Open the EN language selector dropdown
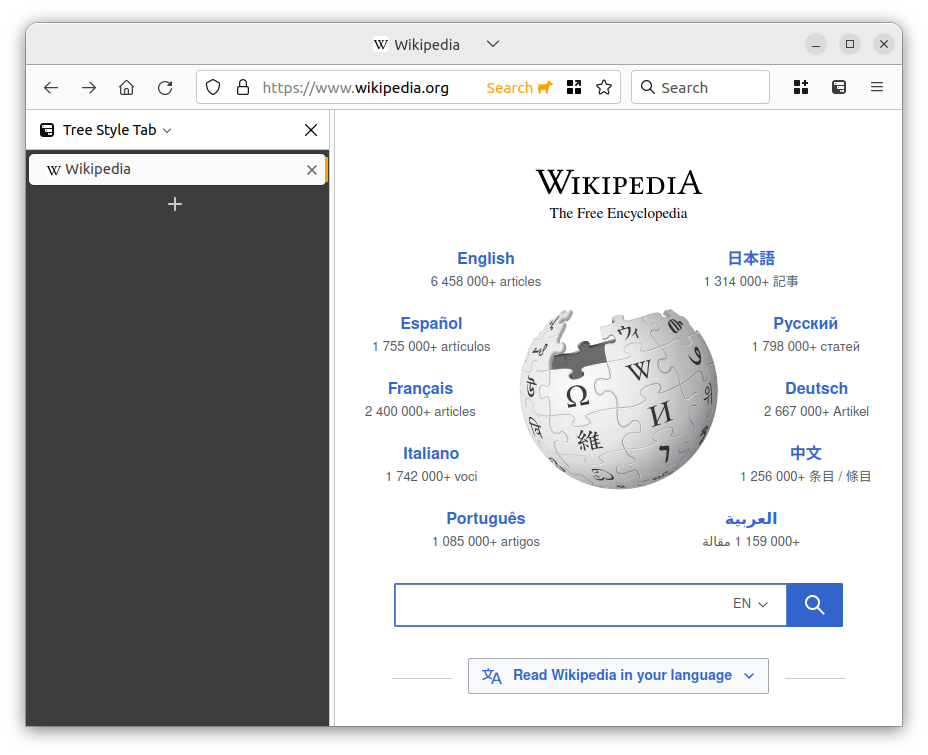The height and width of the screenshot is (755, 928). 750,604
